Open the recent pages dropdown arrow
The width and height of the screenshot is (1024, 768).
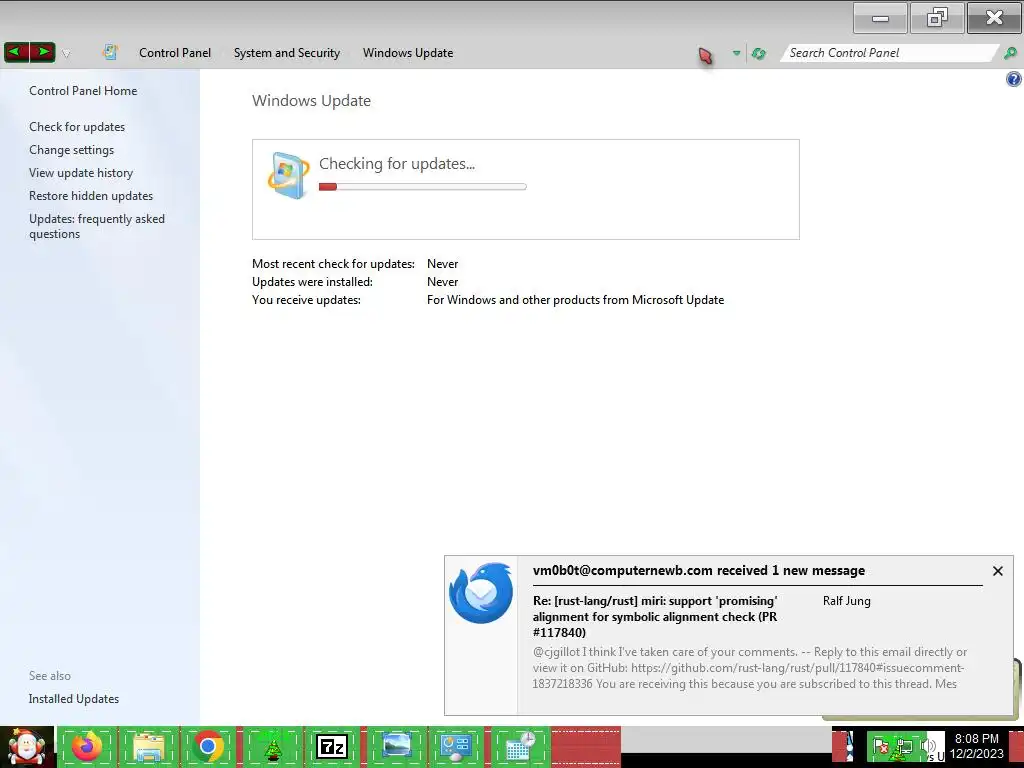[x=66, y=53]
